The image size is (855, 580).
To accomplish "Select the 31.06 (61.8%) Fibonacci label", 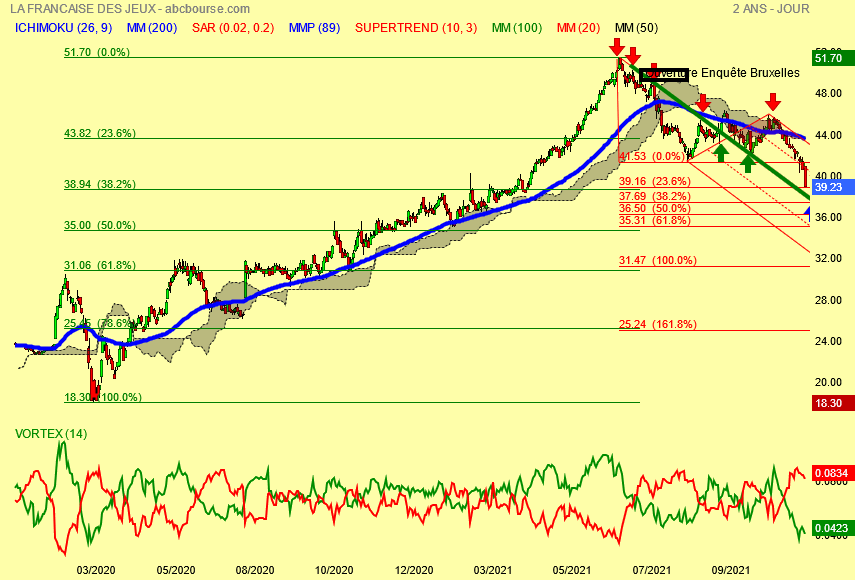I will (100, 265).
